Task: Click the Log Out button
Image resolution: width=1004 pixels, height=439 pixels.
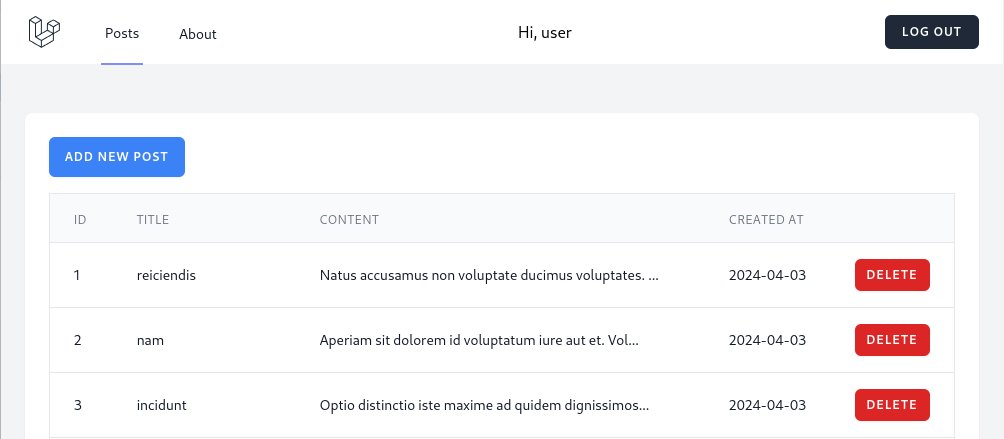Action: 931,32
